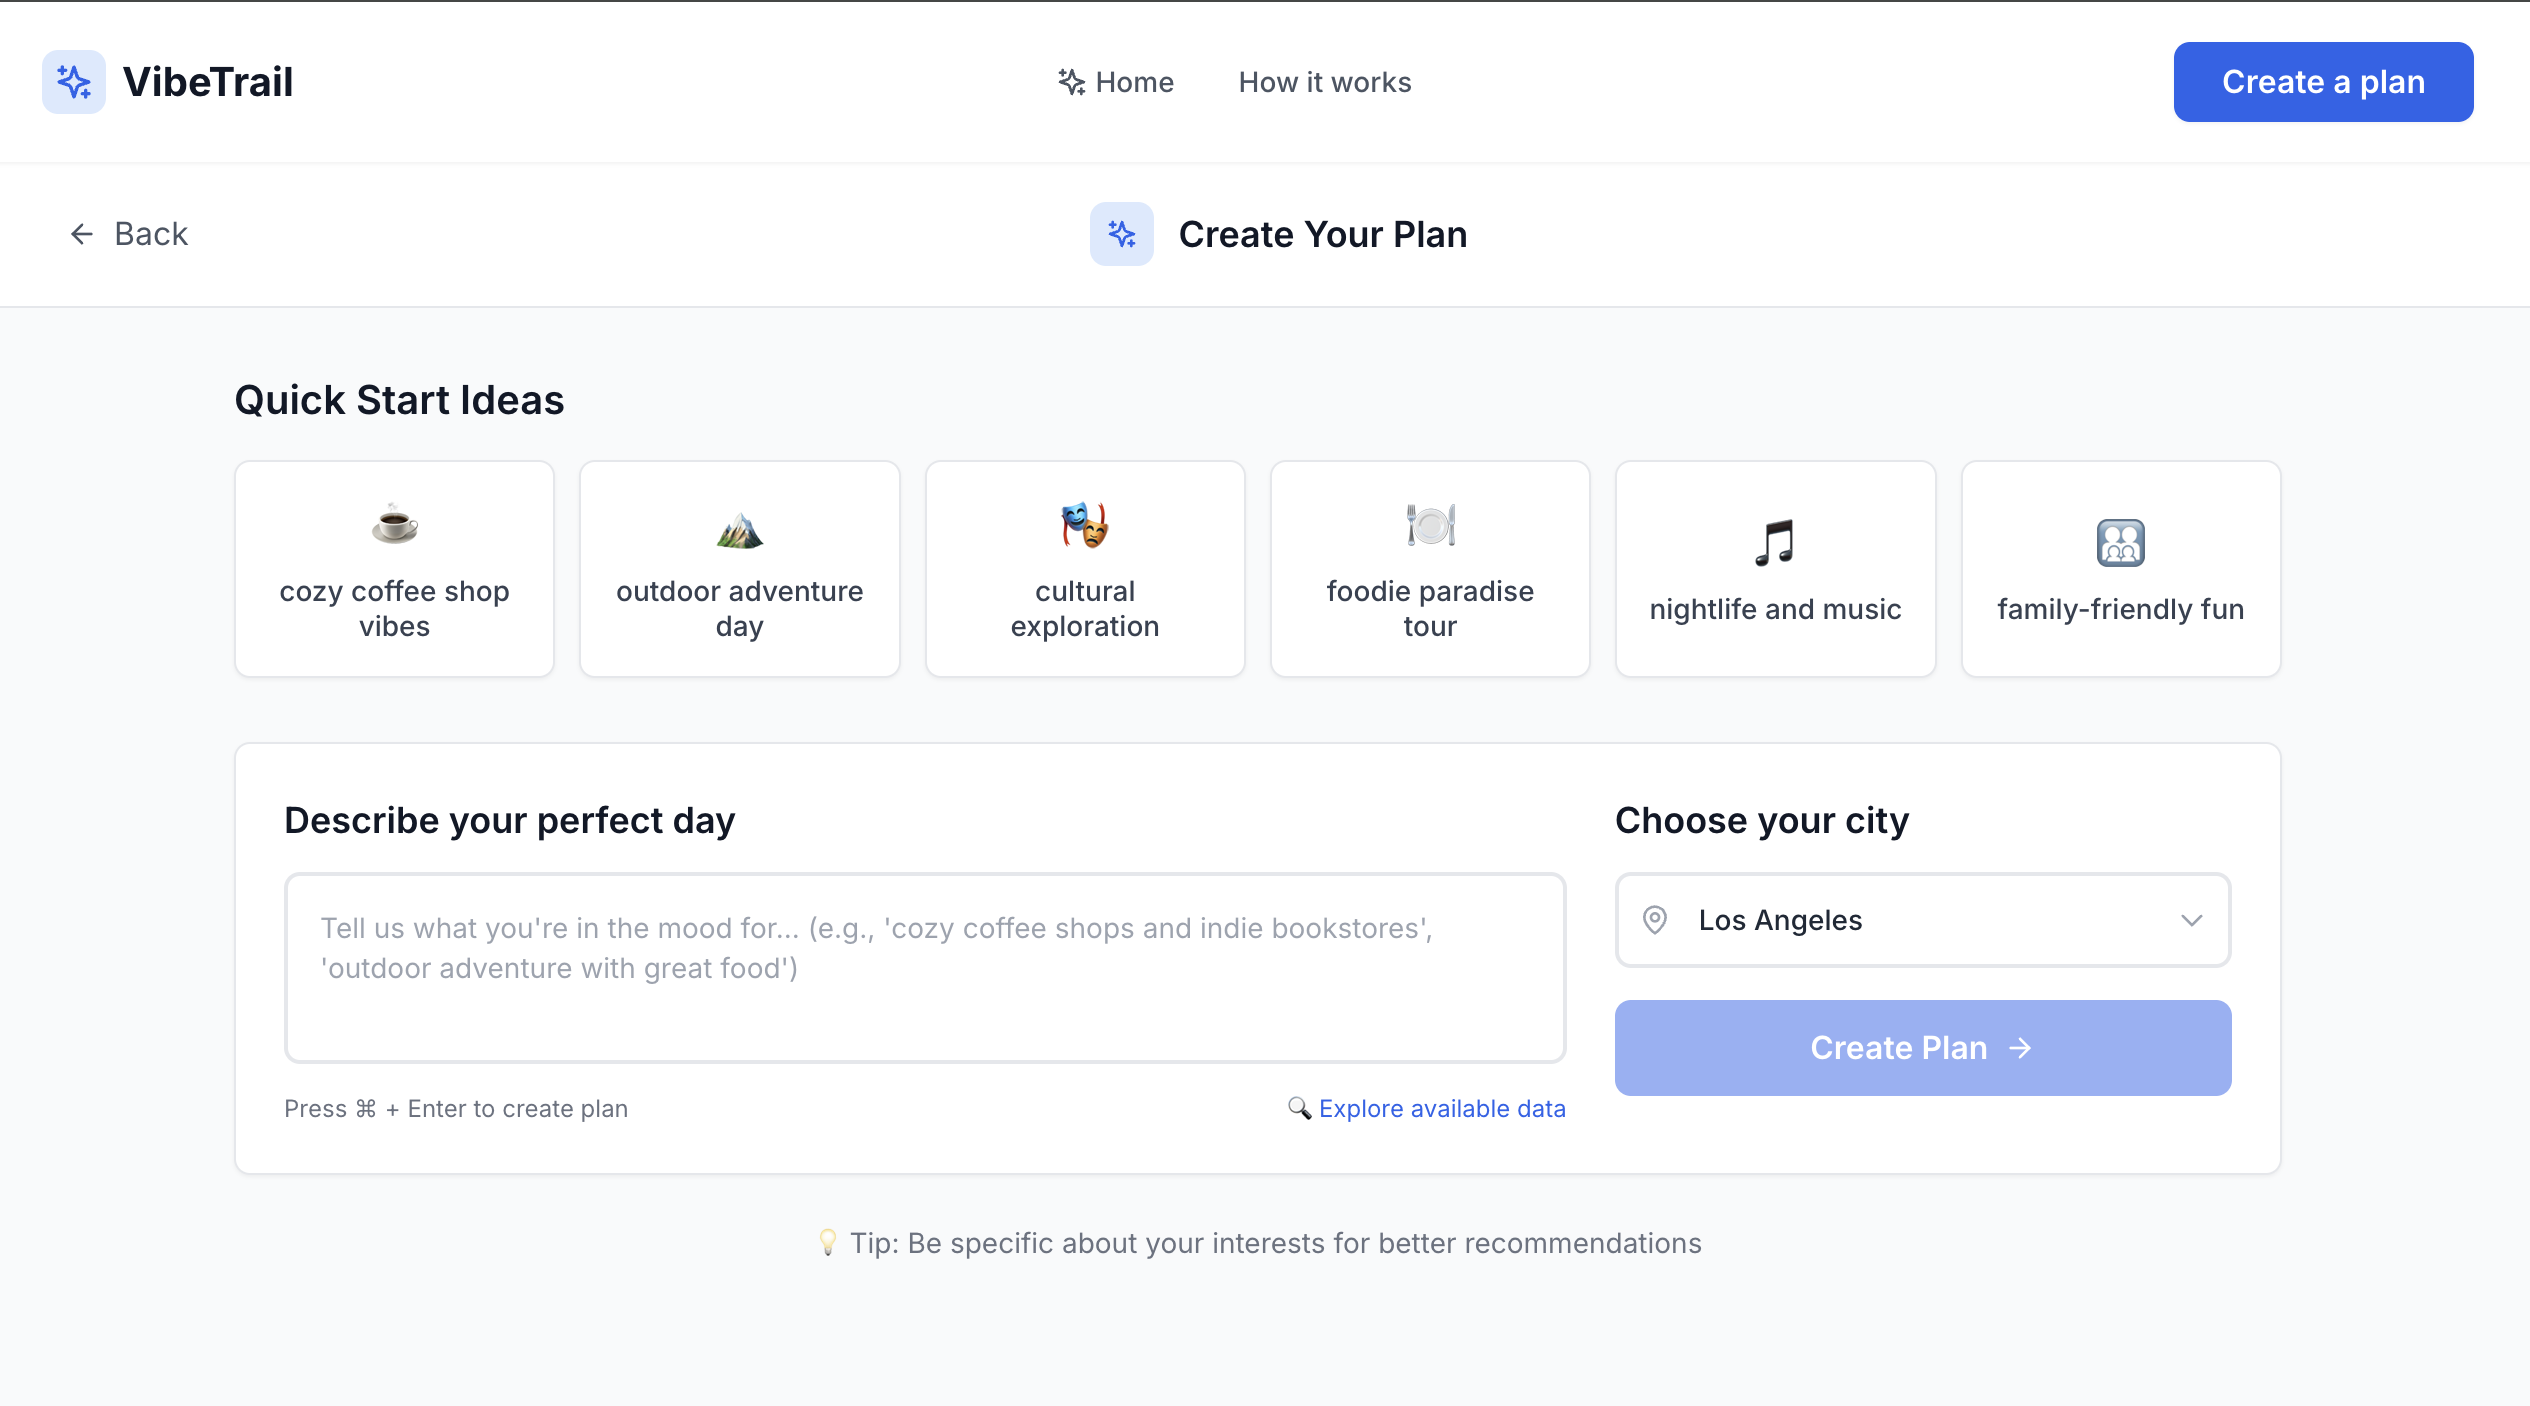Click the sparkle icon beside Create Your Plan

click(x=1121, y=234)
